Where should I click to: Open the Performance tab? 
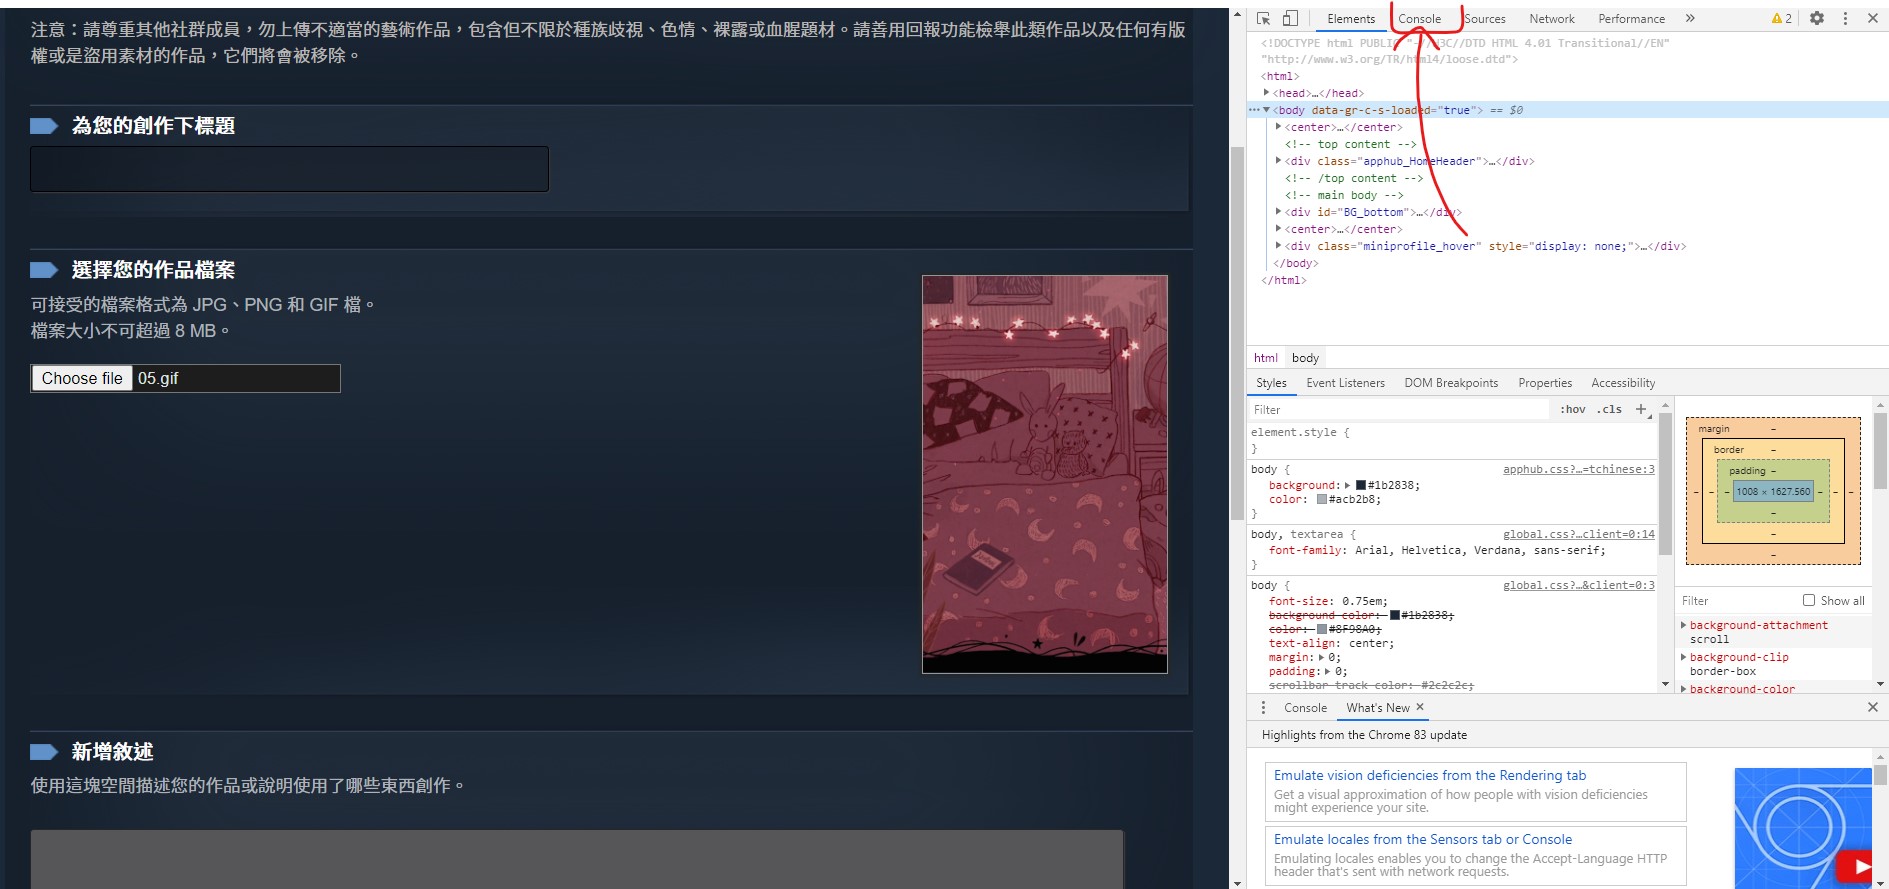[x=1632, y=19]
